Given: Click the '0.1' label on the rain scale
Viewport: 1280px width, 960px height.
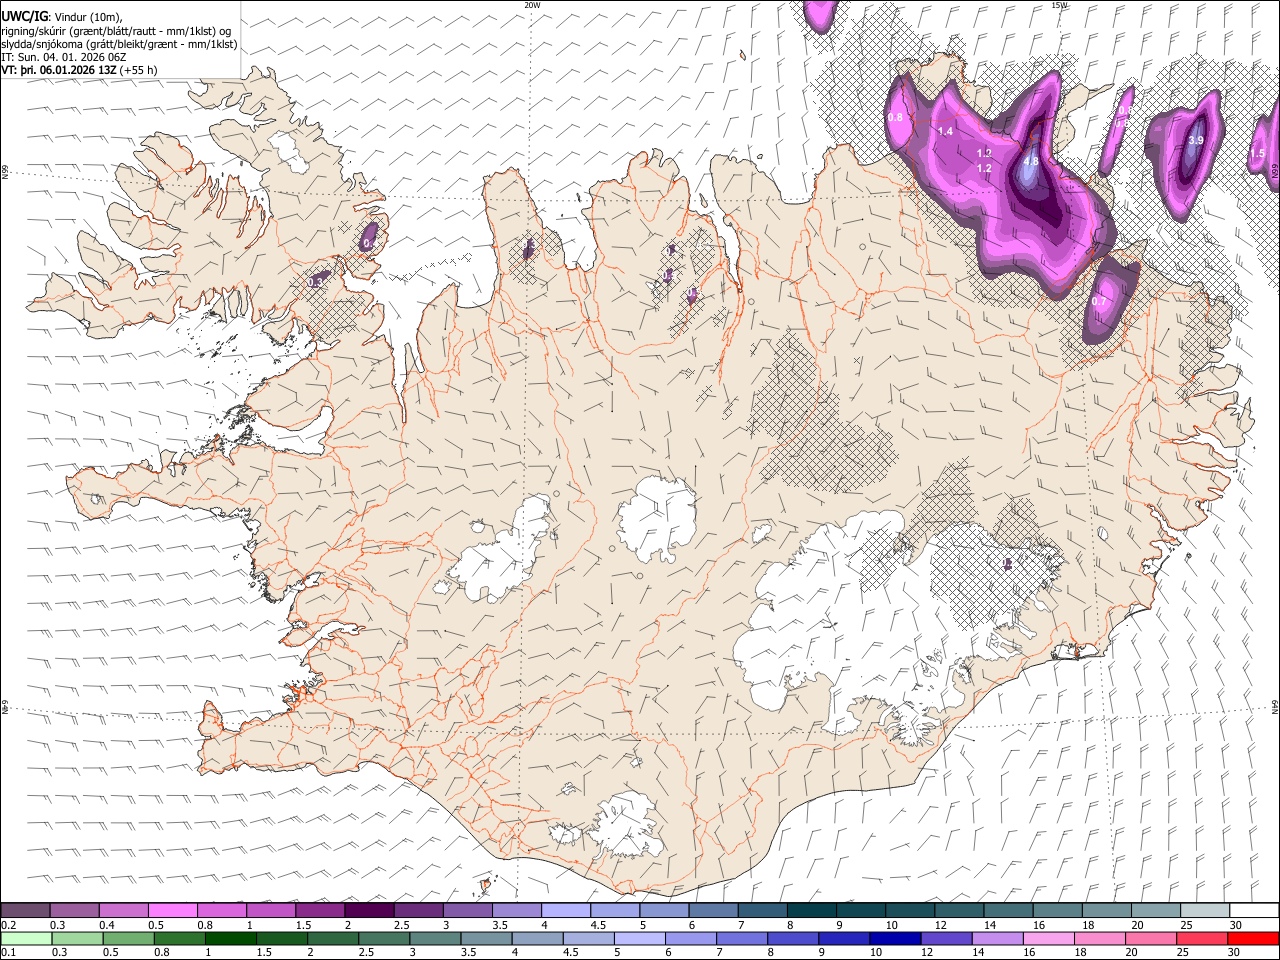Looking at the screenshot, I should click(8, 952).
